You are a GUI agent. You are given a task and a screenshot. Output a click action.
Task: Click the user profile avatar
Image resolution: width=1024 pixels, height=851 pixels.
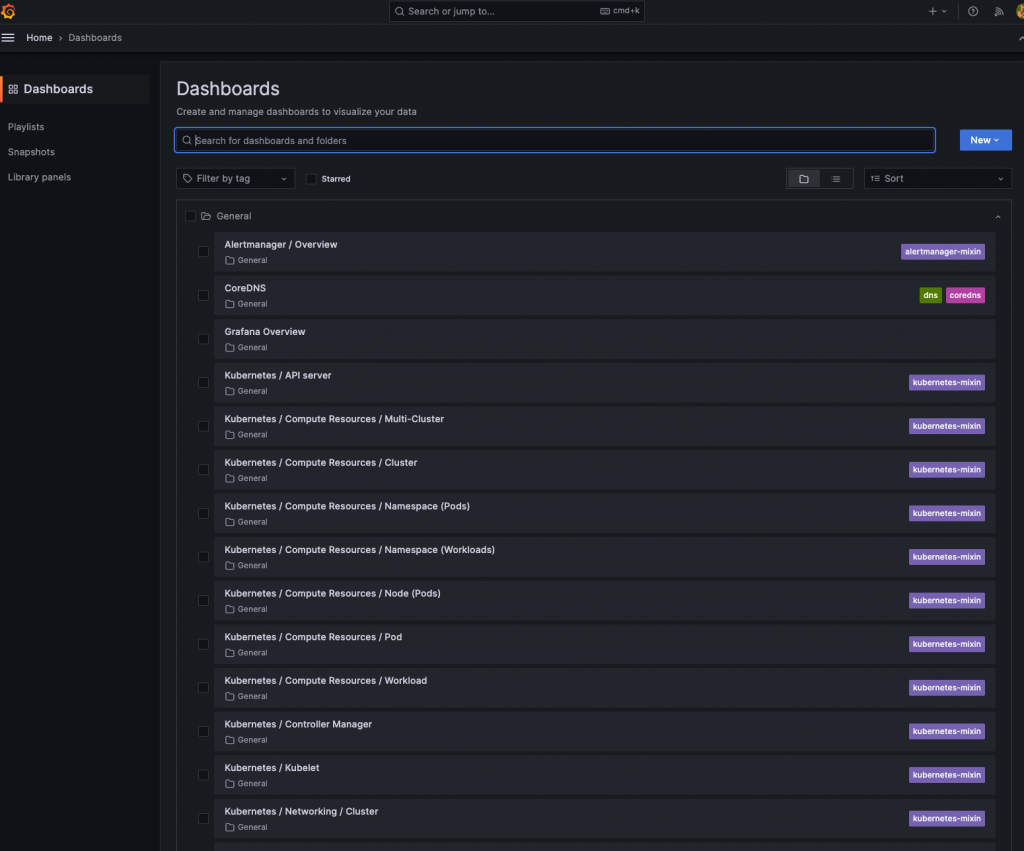pyautogui.click(x=1019, y=11)
